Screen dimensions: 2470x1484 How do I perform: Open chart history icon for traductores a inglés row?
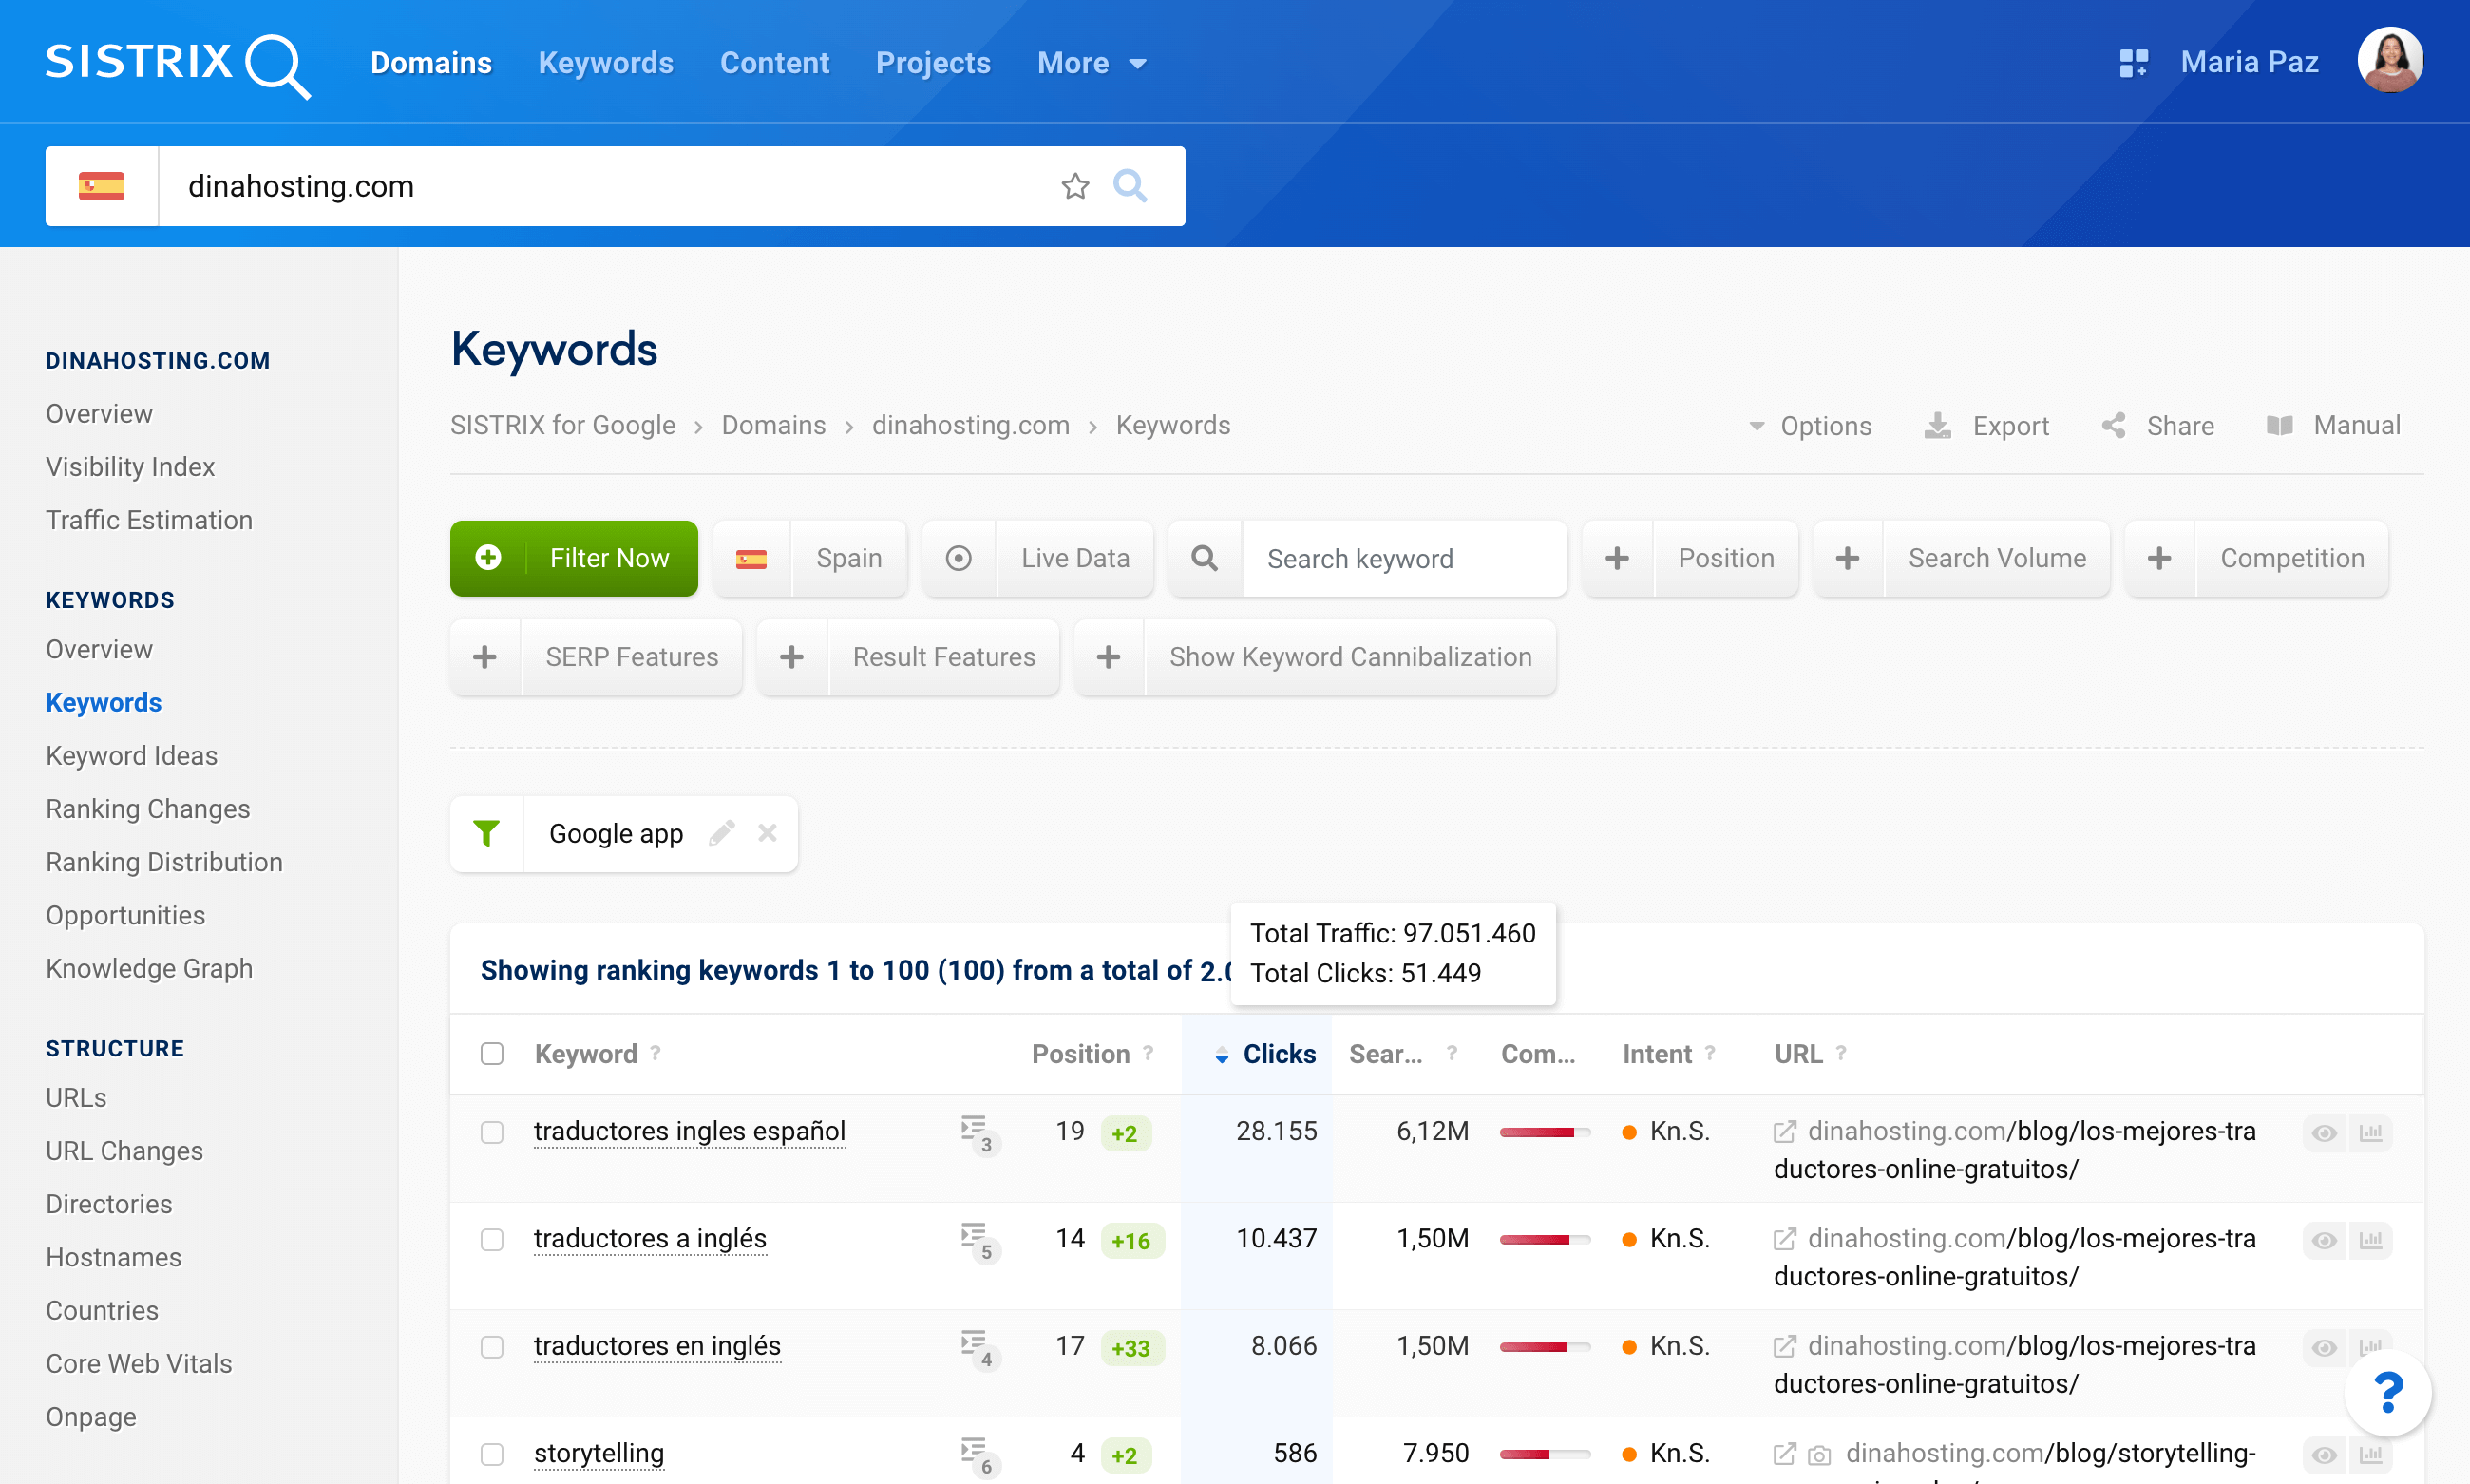point(2370,1240)
